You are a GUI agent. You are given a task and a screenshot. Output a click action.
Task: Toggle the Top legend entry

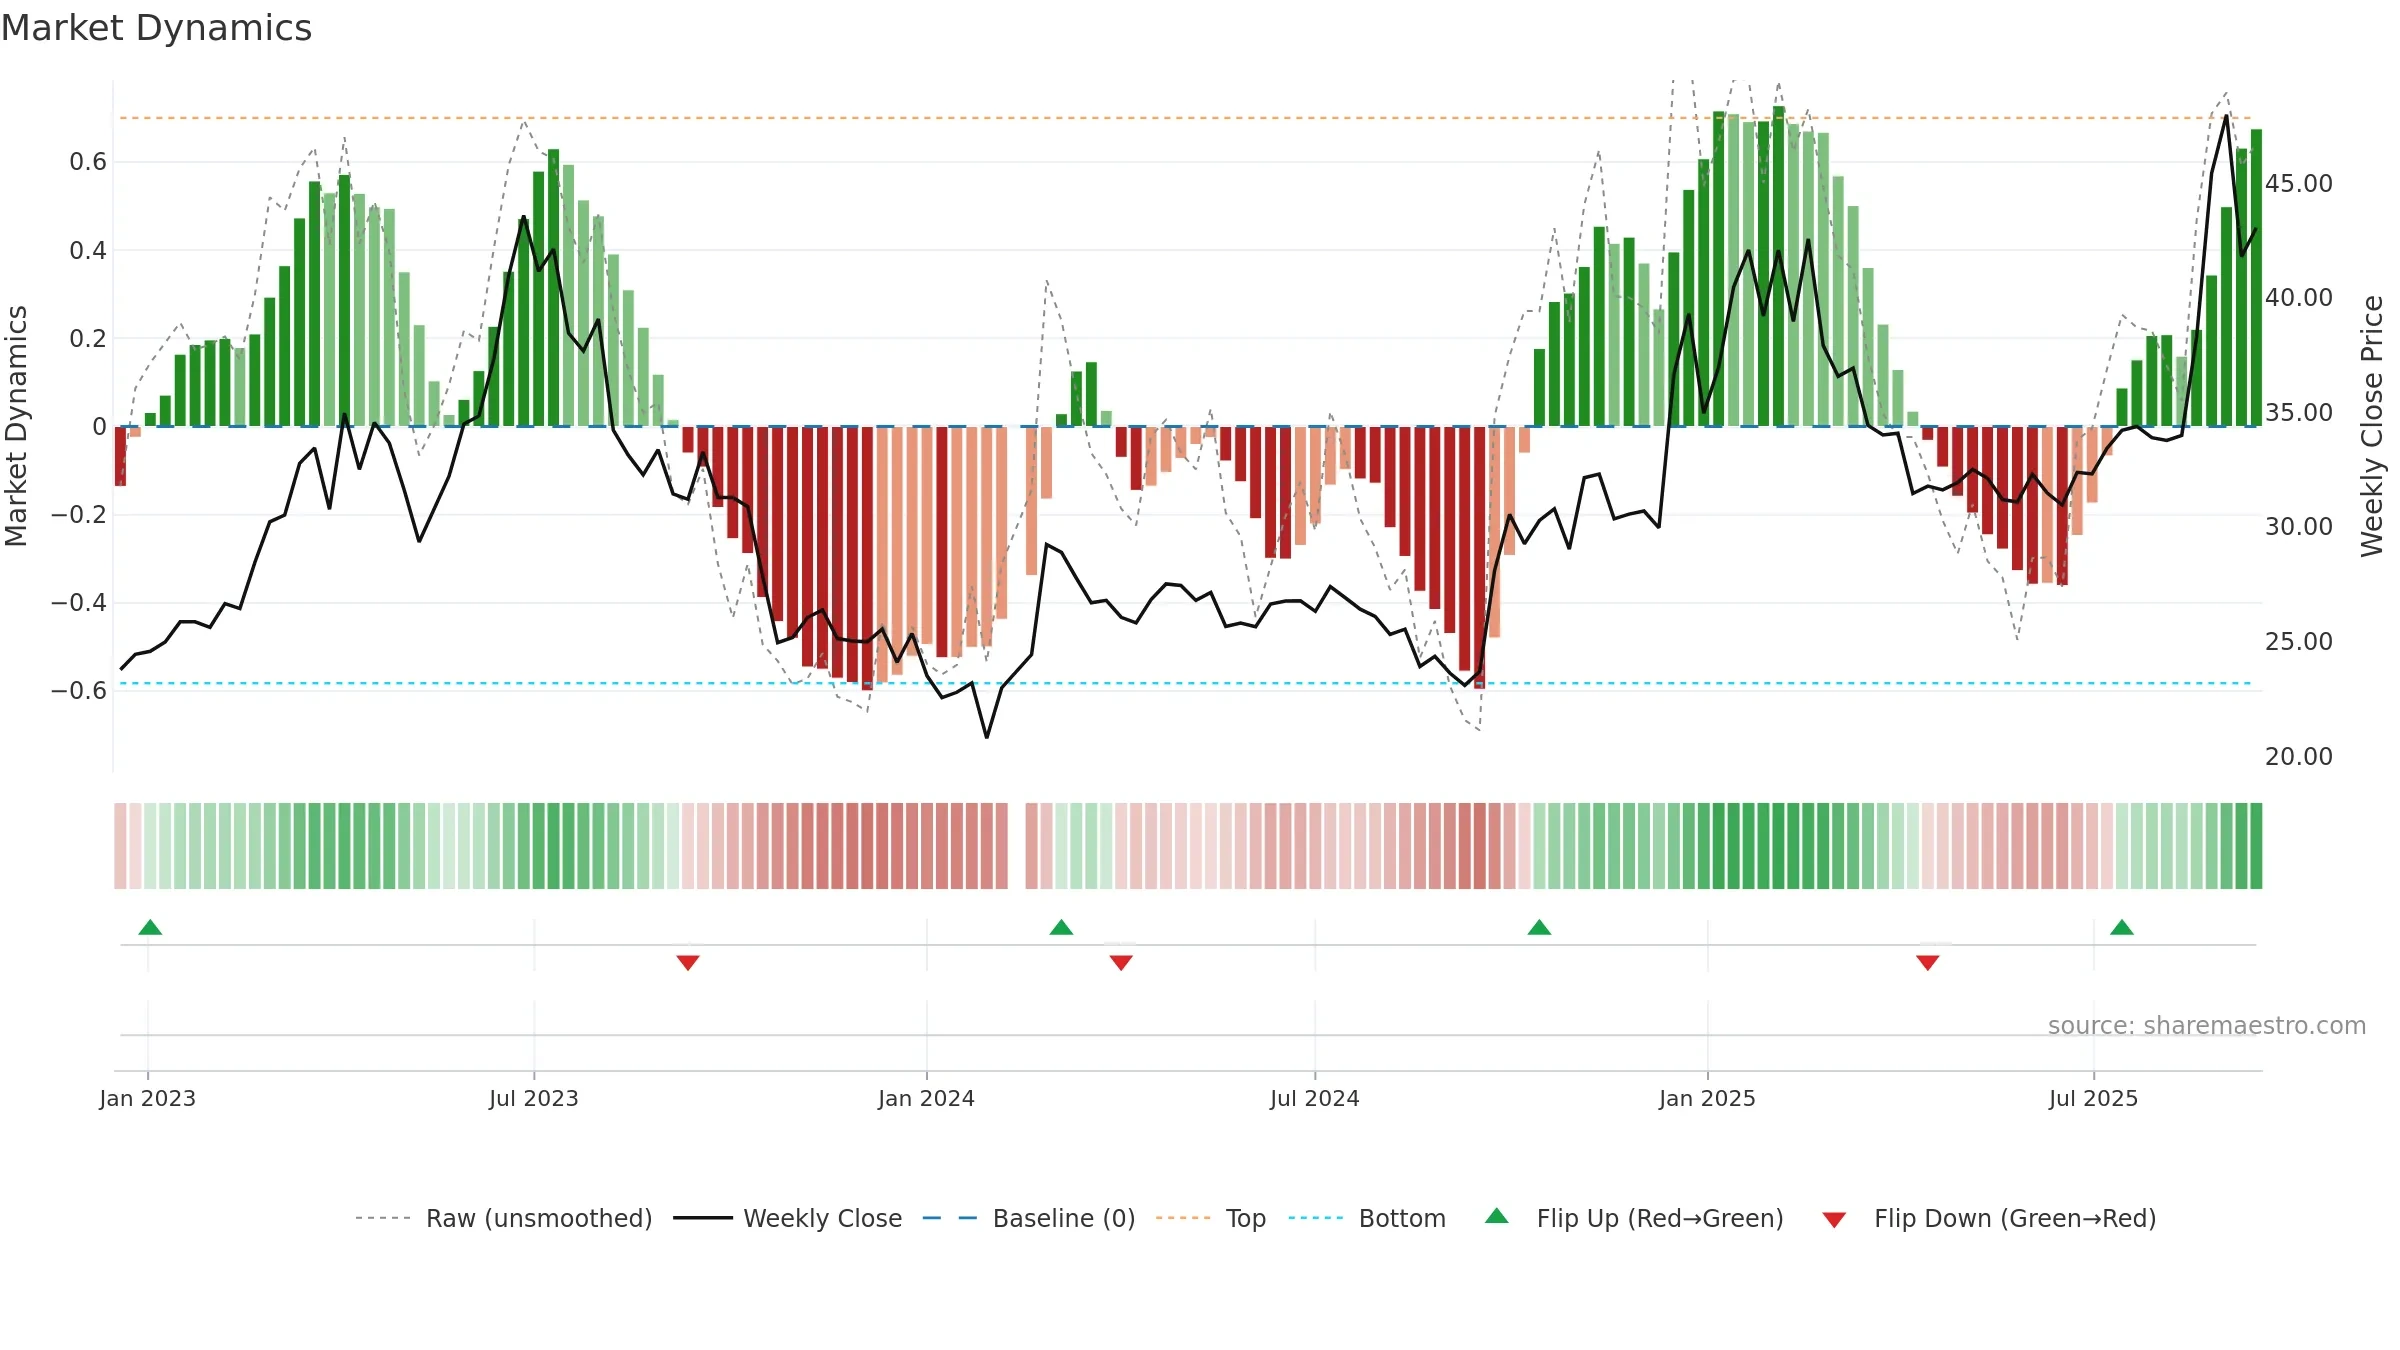[x=1211, y=1218]
